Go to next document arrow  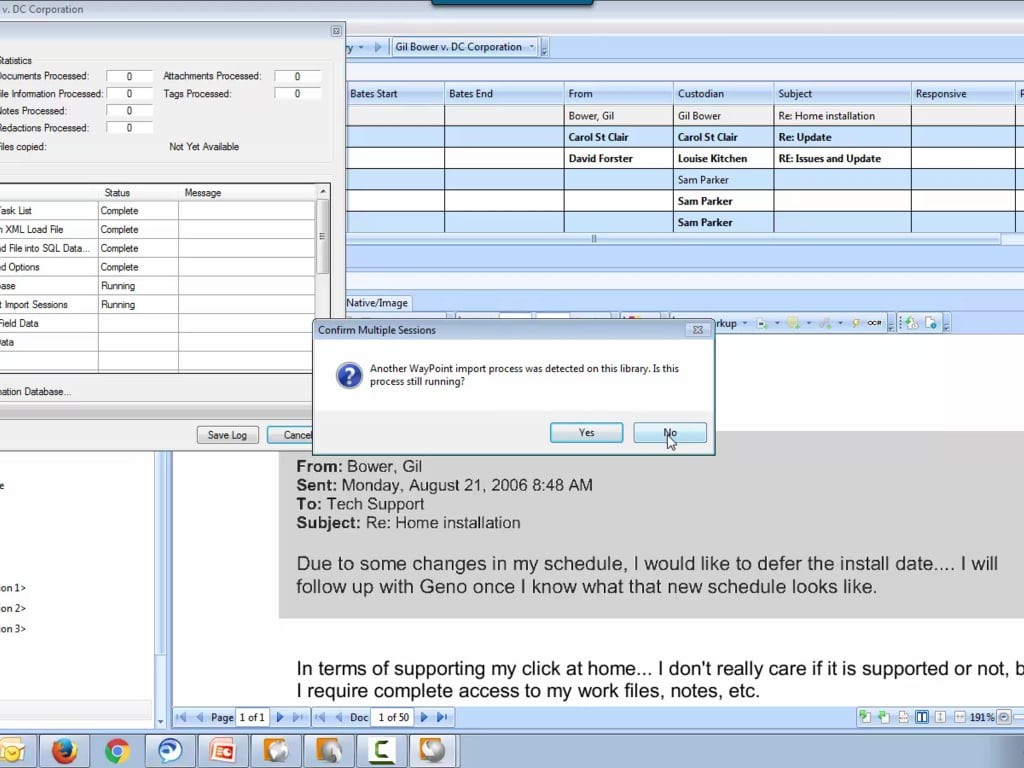coord(424,717)
